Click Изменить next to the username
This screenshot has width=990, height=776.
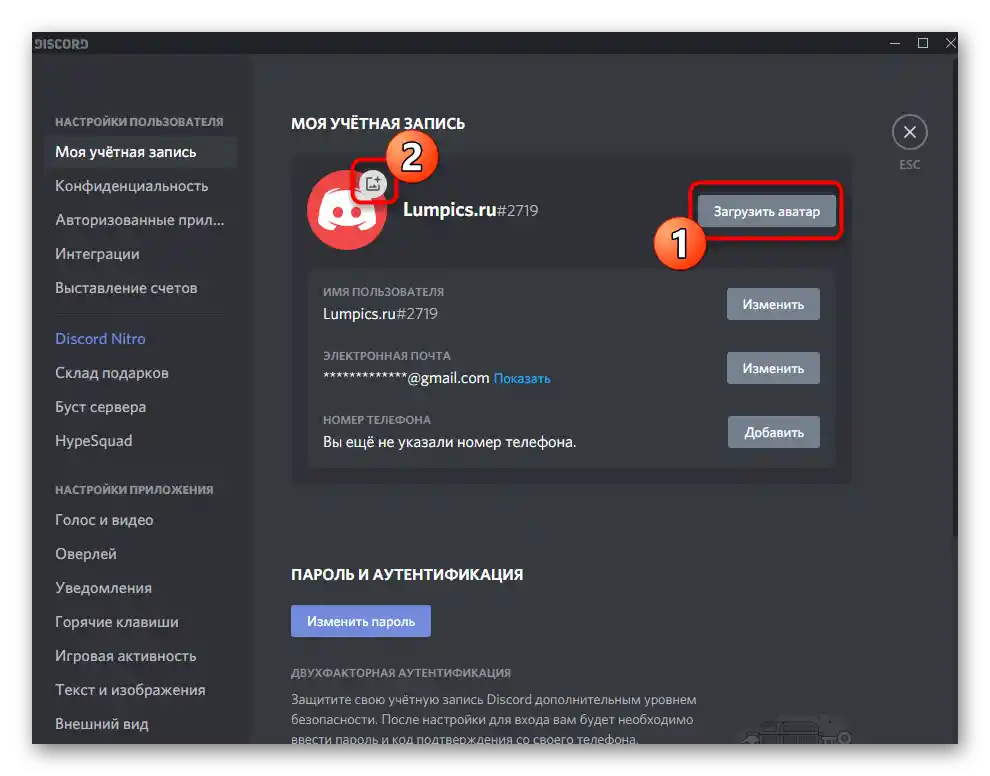[773, 304]
